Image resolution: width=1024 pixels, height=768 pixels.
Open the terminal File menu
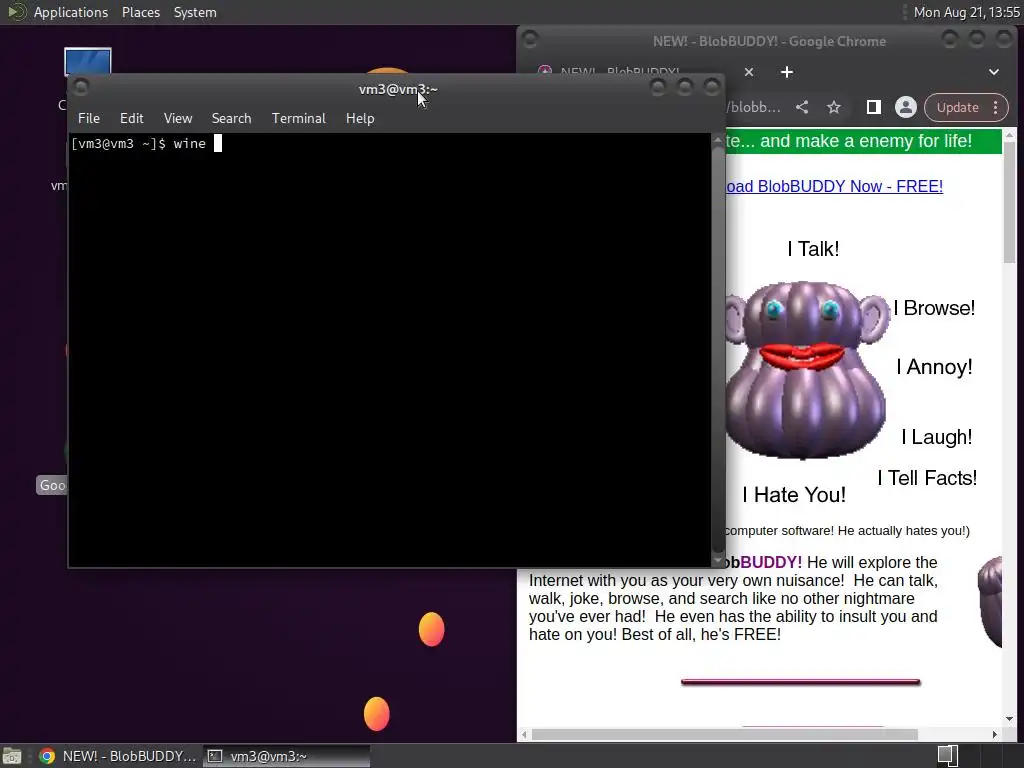[x=89, y=118]
